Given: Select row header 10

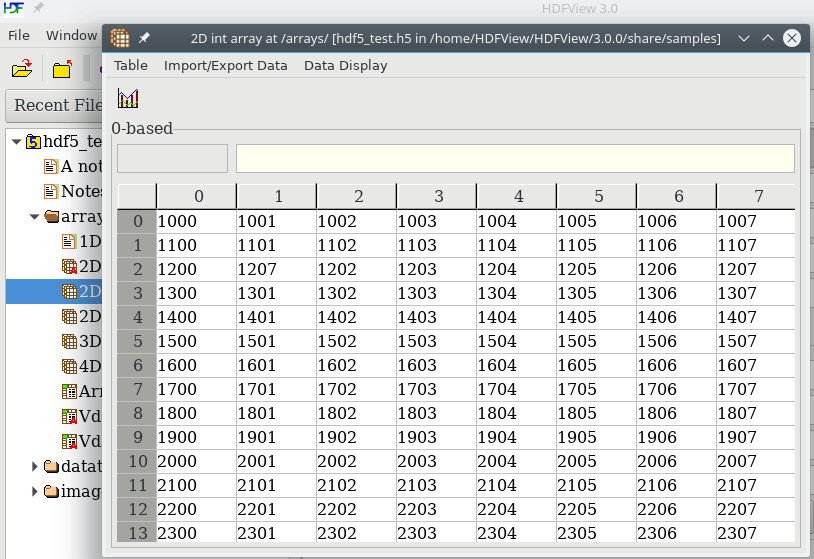Looking at the screenshot, I should click(137, 461).
